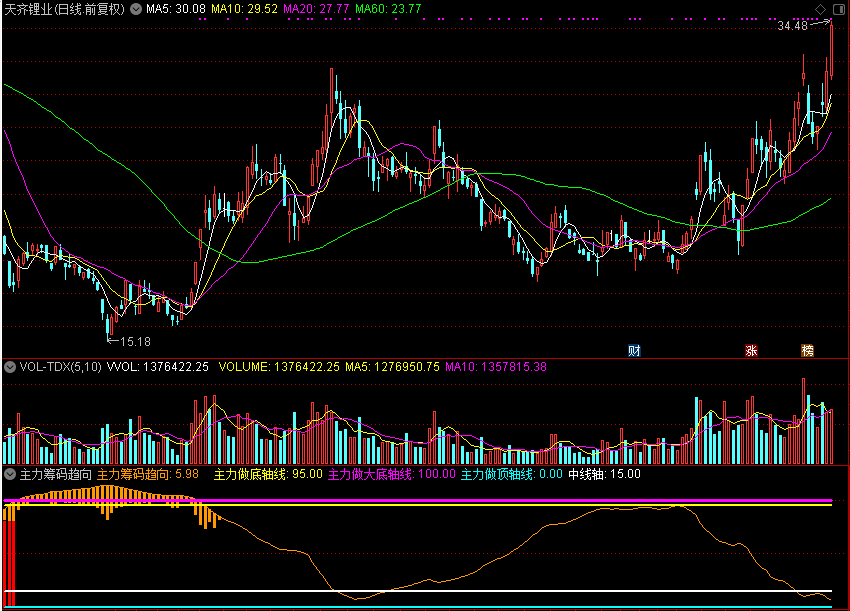
Task: Click the 主力做底轴线: 95.00 label
Action: pos(268,474)
